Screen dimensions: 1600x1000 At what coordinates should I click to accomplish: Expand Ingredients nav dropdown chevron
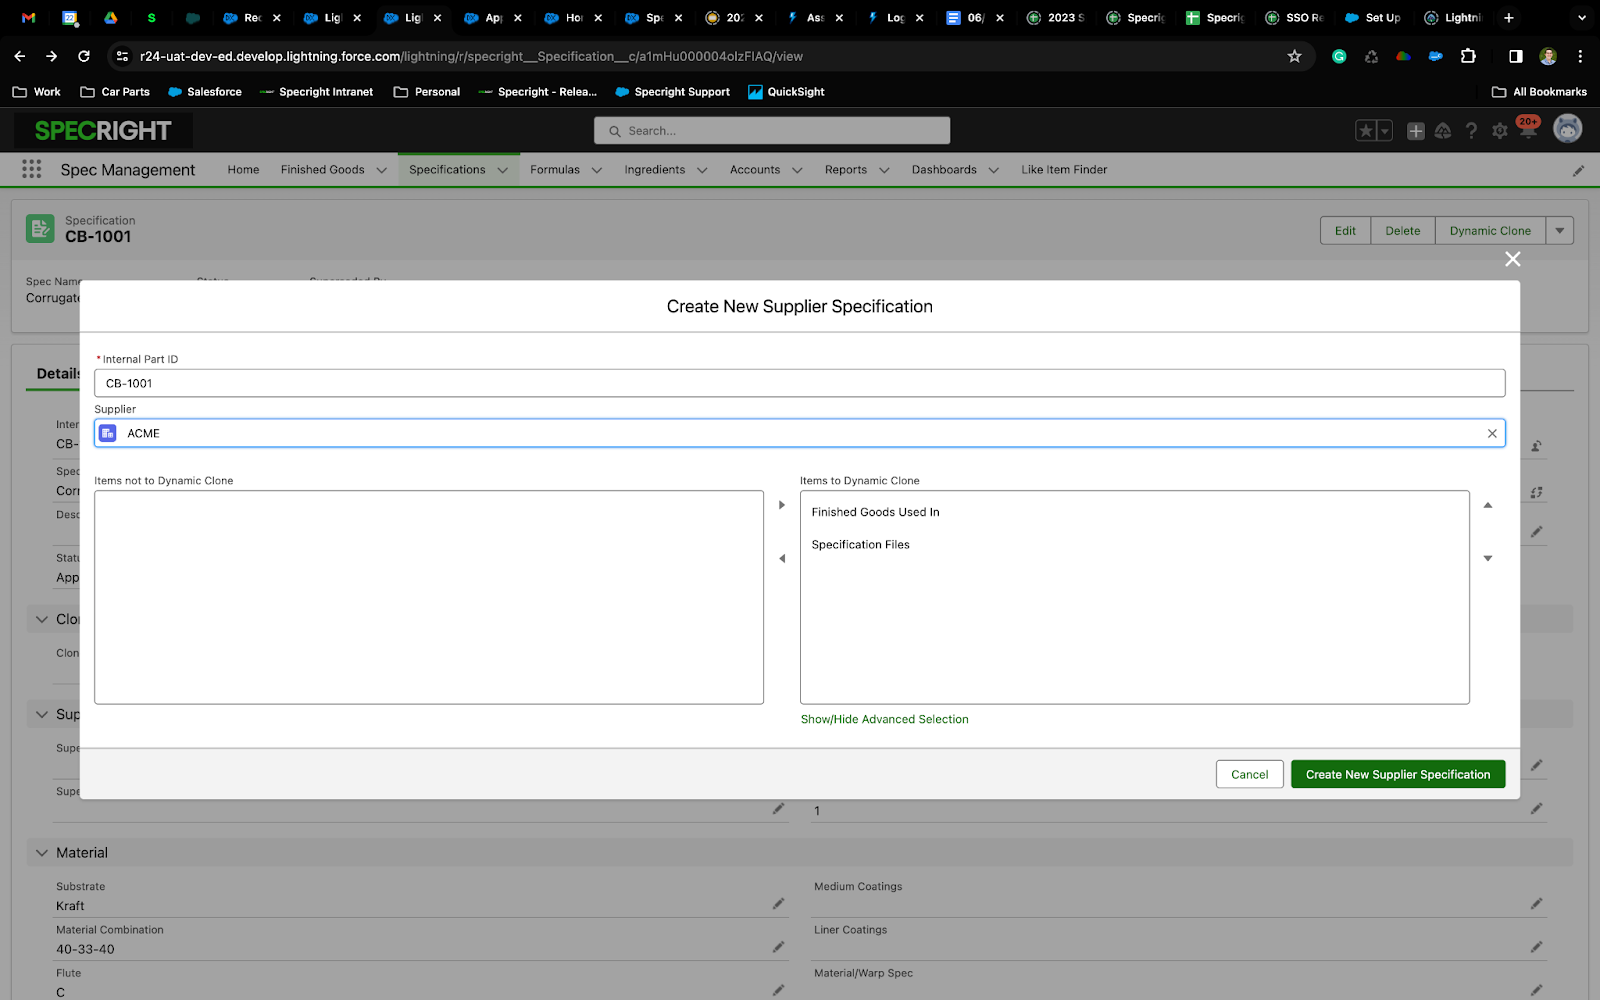point(702,170)
